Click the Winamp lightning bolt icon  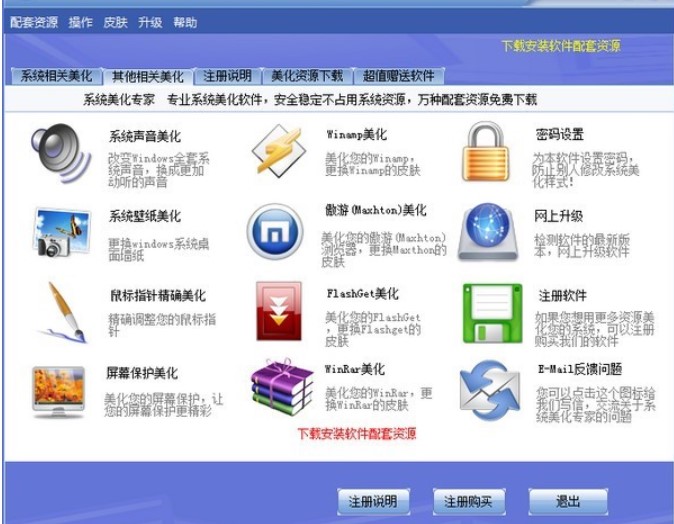[x=279, y=150]
